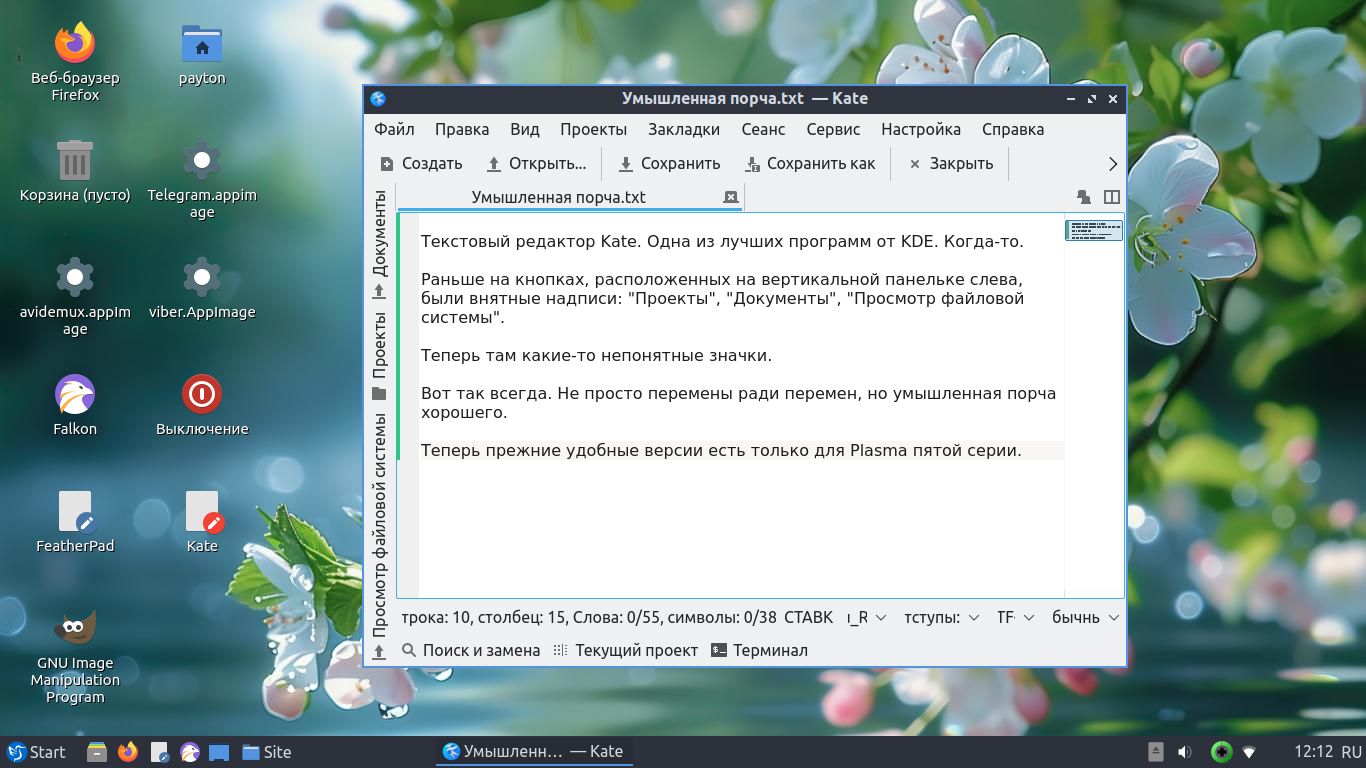Click the file manager icon in the taskbar
The height and width of the screenshot is (768, 1366).
(x=97, y=752)
